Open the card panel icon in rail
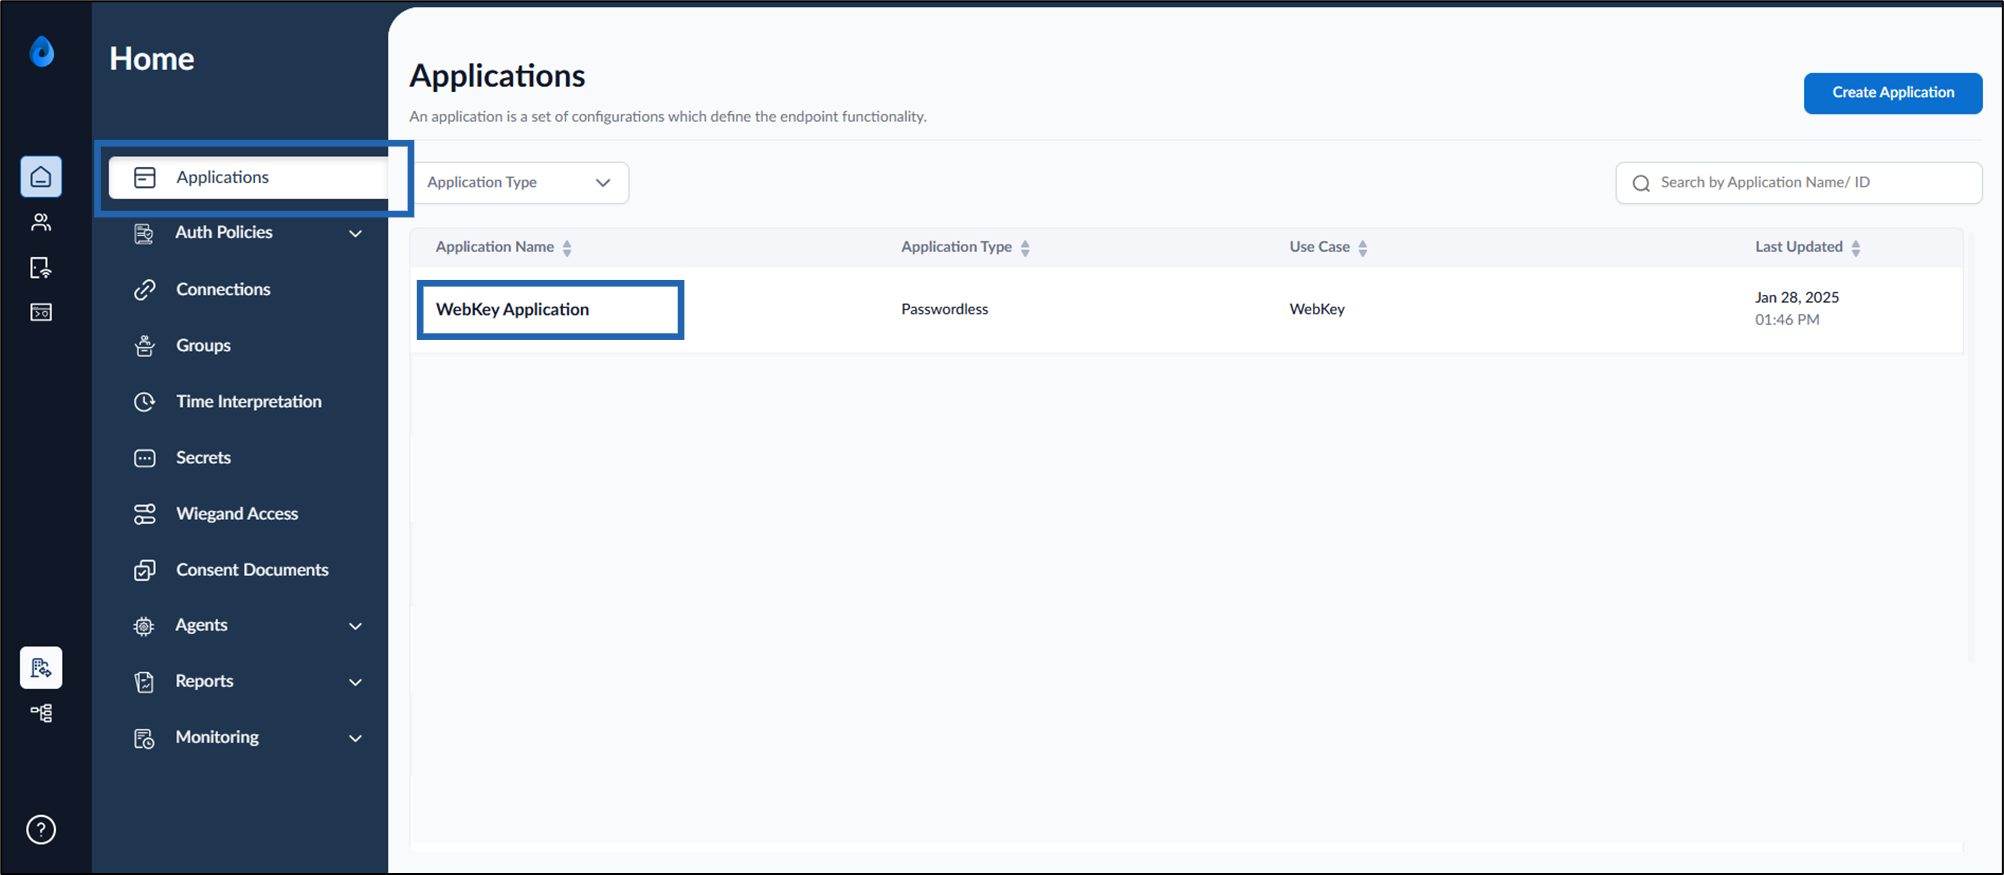 [x=41, y=312]
